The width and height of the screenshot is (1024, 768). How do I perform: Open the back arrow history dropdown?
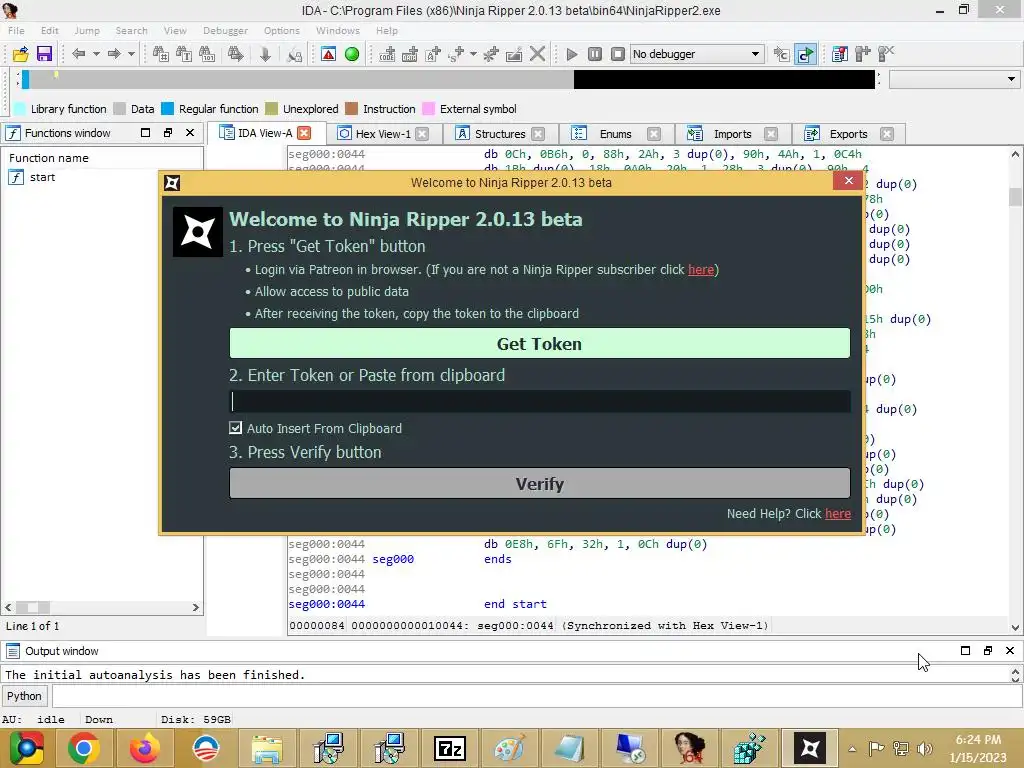(96, 54)
